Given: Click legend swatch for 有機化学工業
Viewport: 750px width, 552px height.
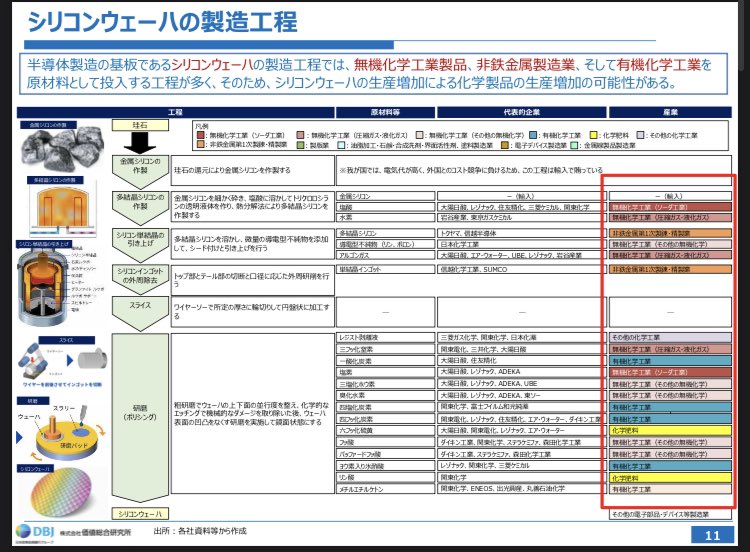Looking at the screenshot, I should tap(533, 135).
